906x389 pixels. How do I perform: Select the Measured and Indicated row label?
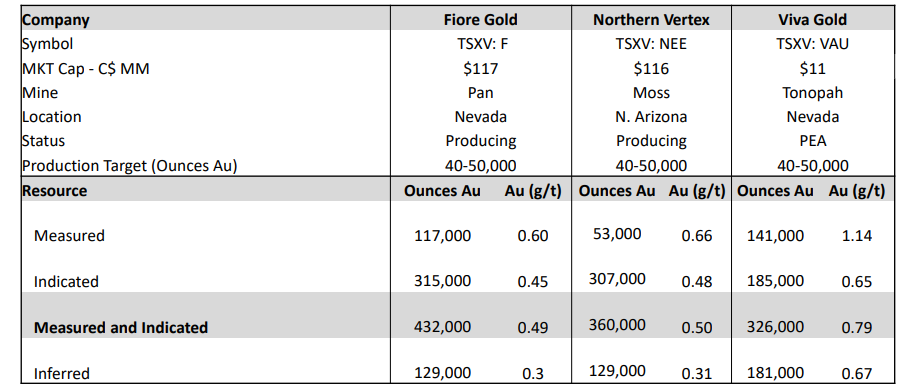point(121,328)
